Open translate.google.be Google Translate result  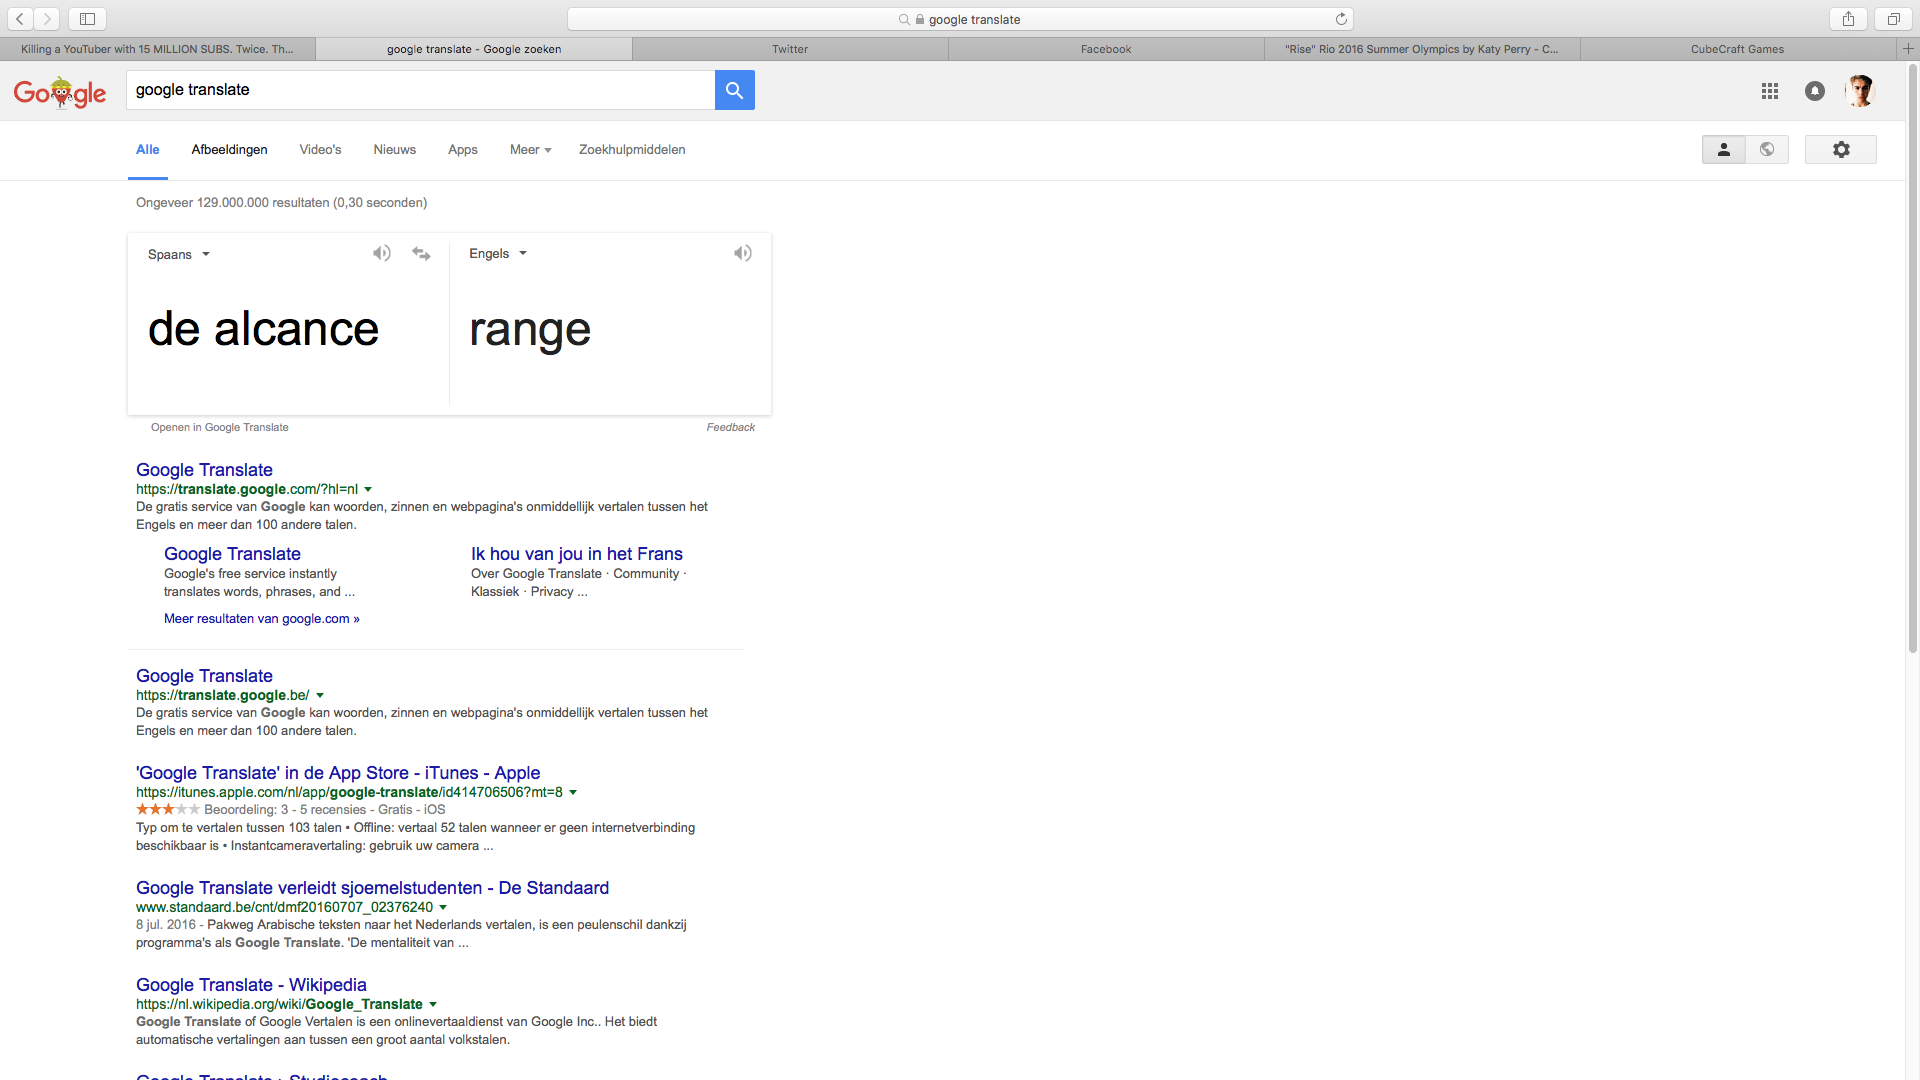coord(204,676)
